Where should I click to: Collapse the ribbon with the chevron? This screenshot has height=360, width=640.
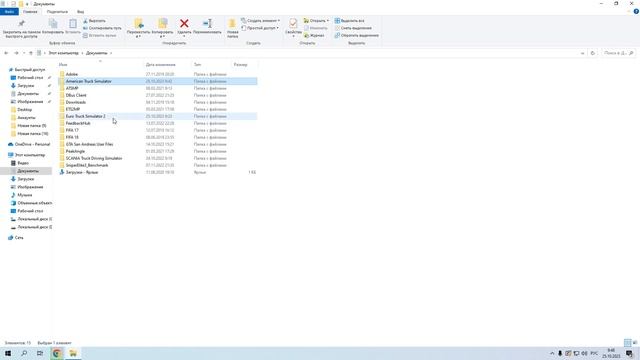[629, 12]
